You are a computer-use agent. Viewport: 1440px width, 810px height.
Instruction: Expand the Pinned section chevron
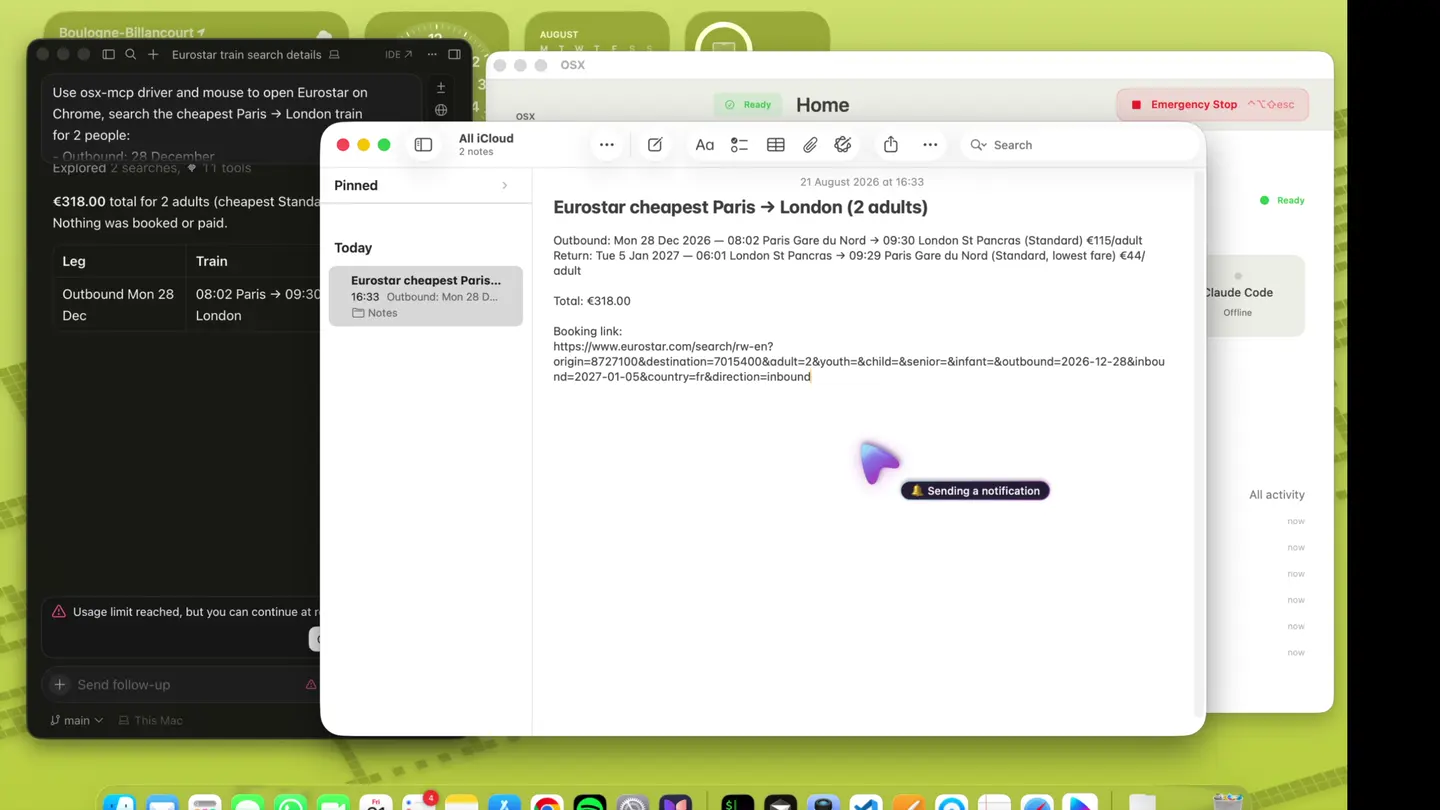point(505,186)
